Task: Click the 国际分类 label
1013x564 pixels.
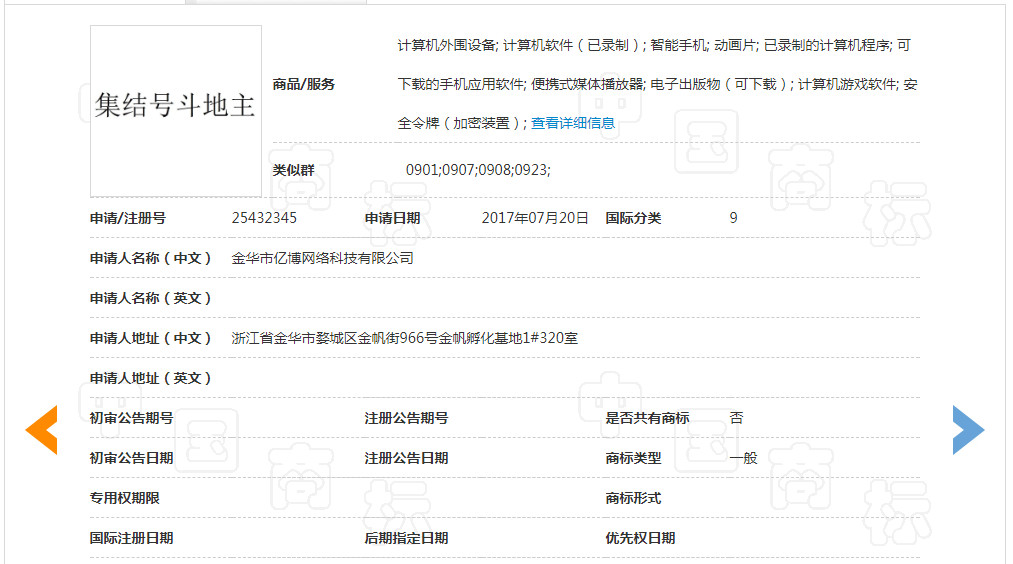Action: (x=633, y=218)
